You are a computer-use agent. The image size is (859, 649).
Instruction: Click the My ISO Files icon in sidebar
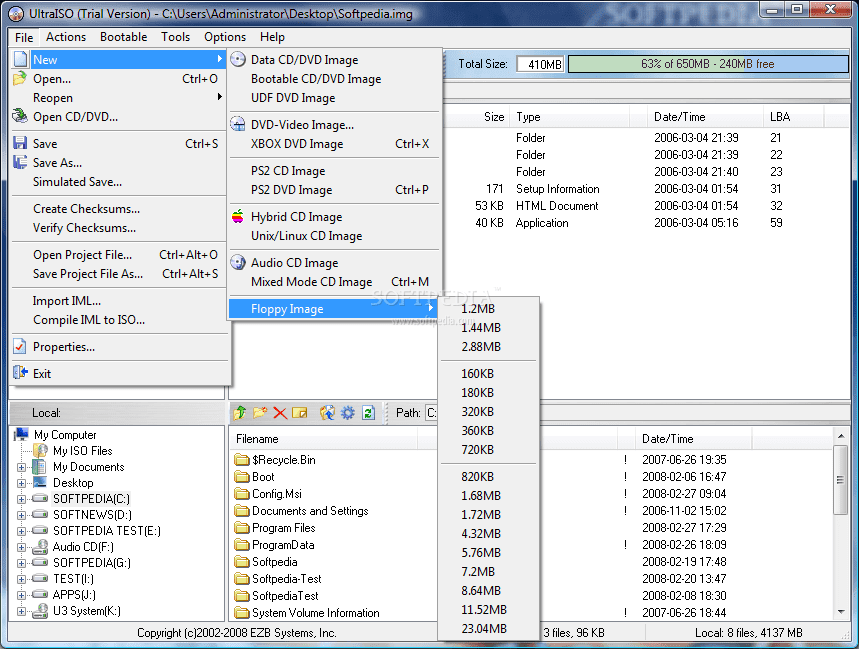(x=39, y=451)
